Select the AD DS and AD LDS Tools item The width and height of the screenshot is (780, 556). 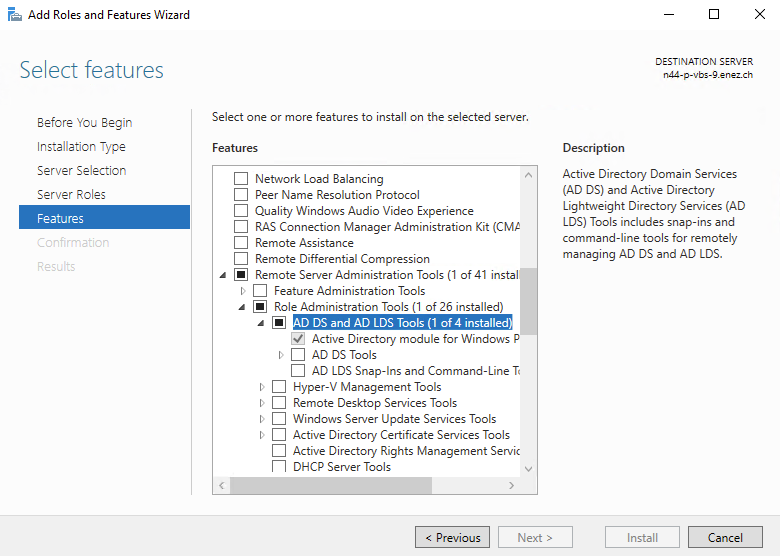pos(402,323)
